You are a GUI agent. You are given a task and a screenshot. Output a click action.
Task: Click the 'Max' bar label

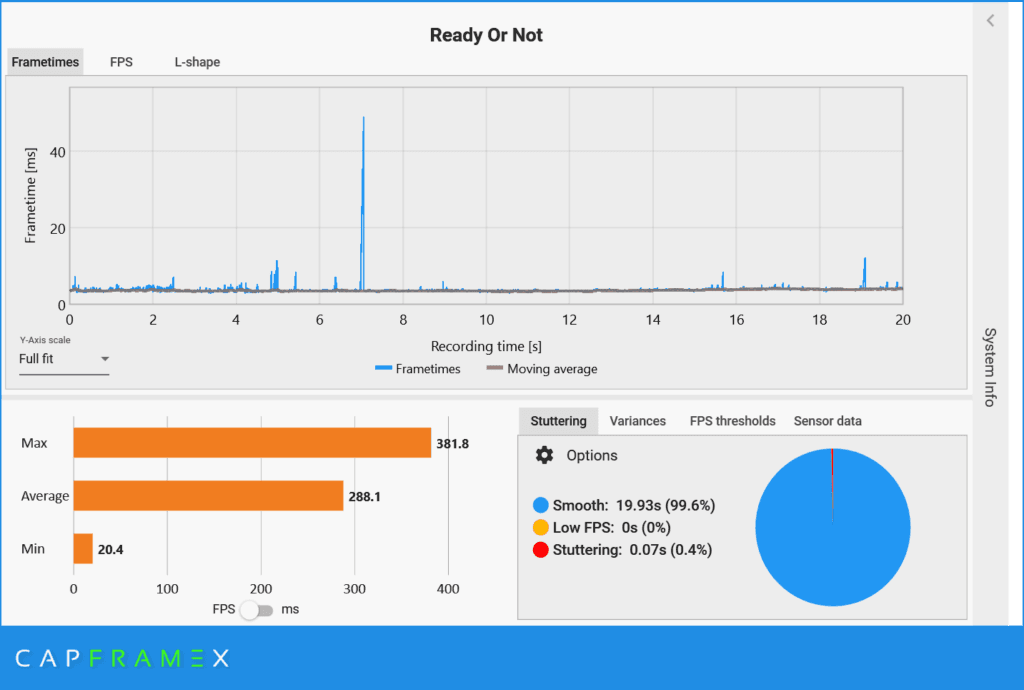pos(34,443)
